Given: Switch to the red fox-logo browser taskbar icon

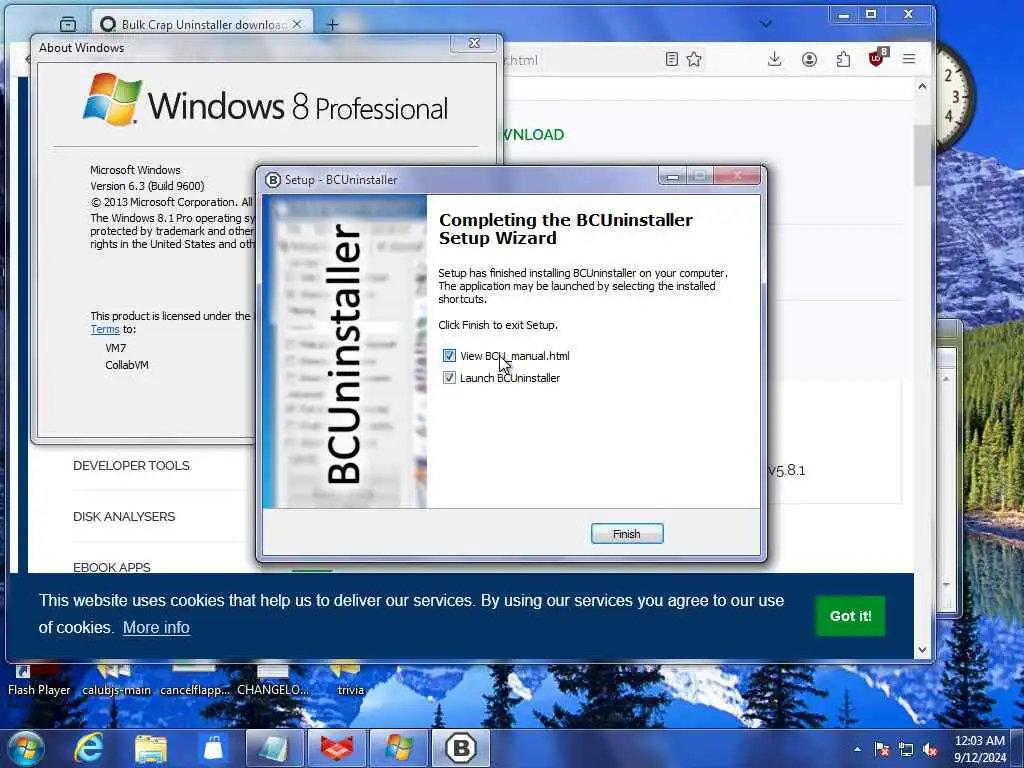Looking at the screenshot, I should point(336,748).
